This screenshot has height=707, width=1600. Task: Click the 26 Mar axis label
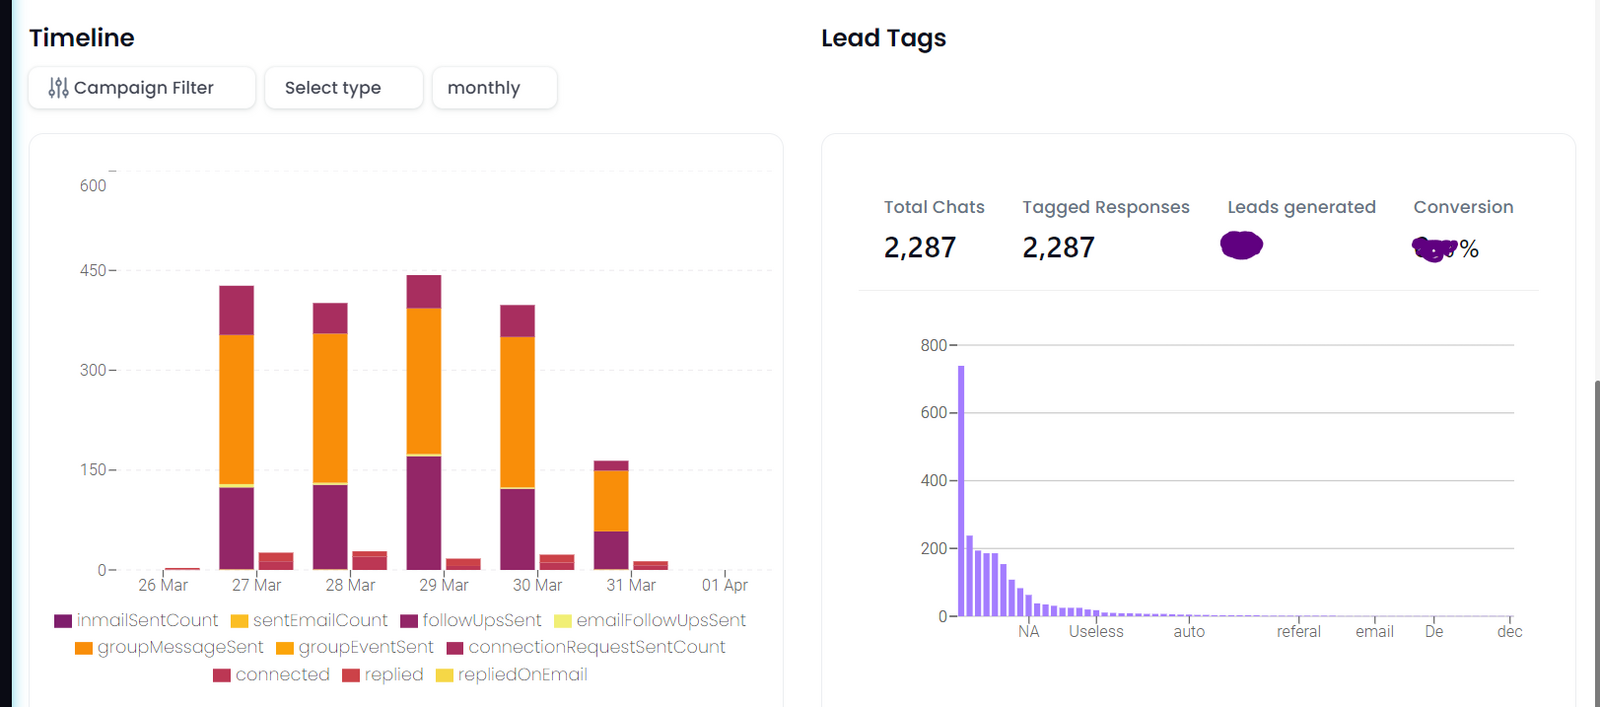coord(163,585)
